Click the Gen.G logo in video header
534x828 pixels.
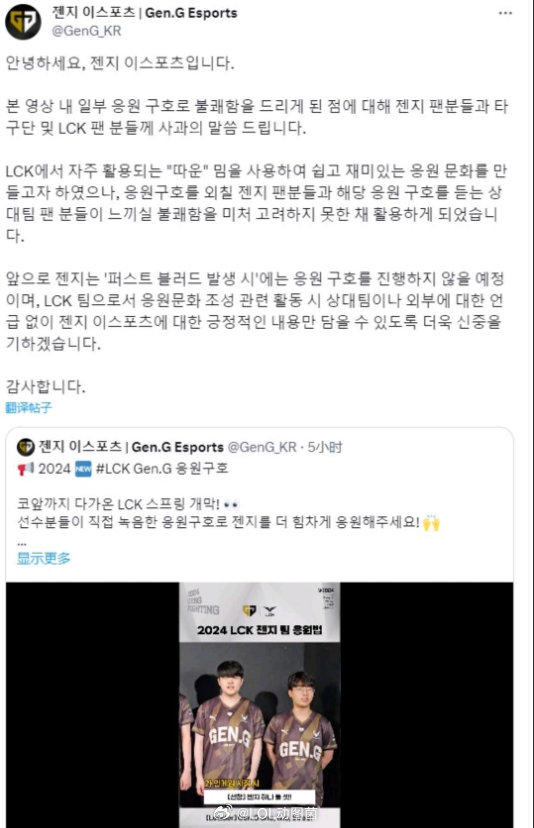point(249,611)
